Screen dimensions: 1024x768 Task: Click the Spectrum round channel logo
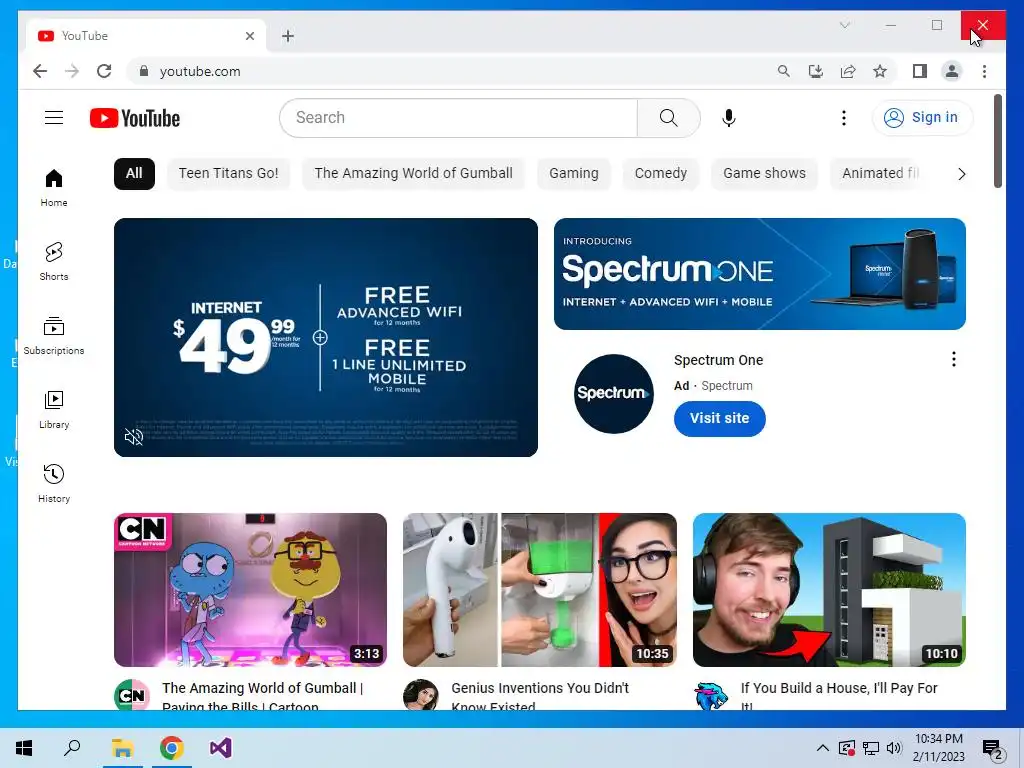(613, 394)
